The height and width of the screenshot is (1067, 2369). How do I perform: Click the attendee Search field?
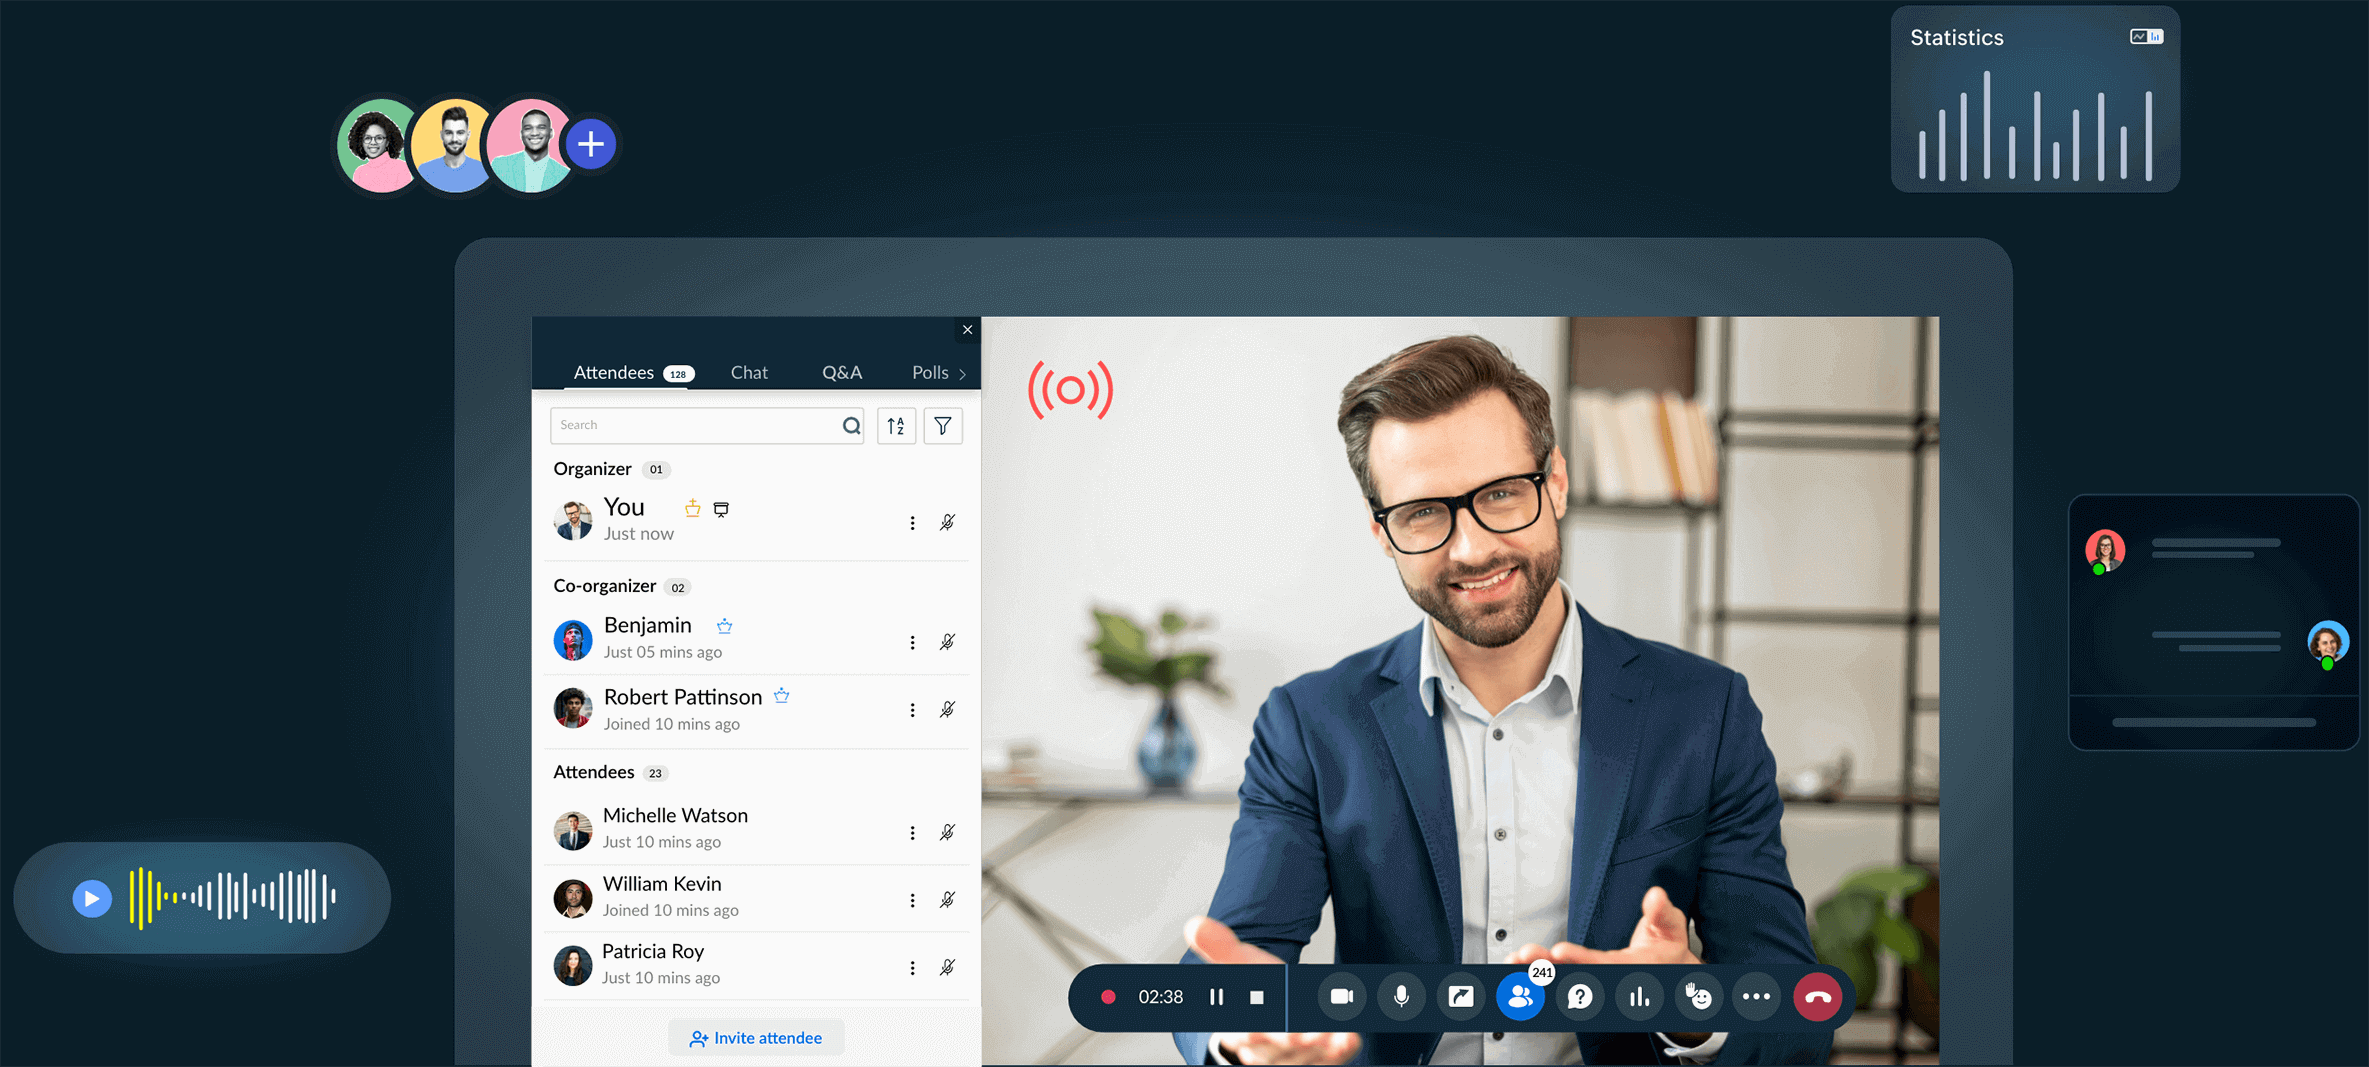[x=706, y=426]
